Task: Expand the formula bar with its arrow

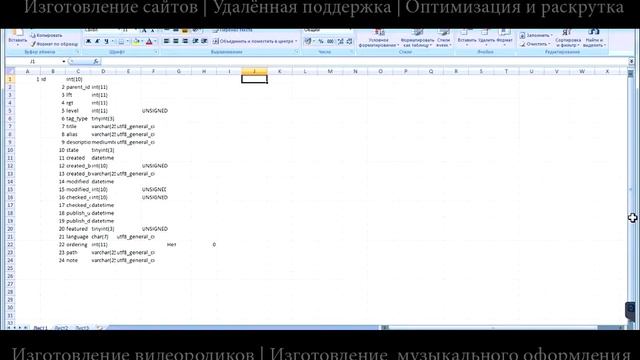Action: pyautogui.click(x=631, y=62)
